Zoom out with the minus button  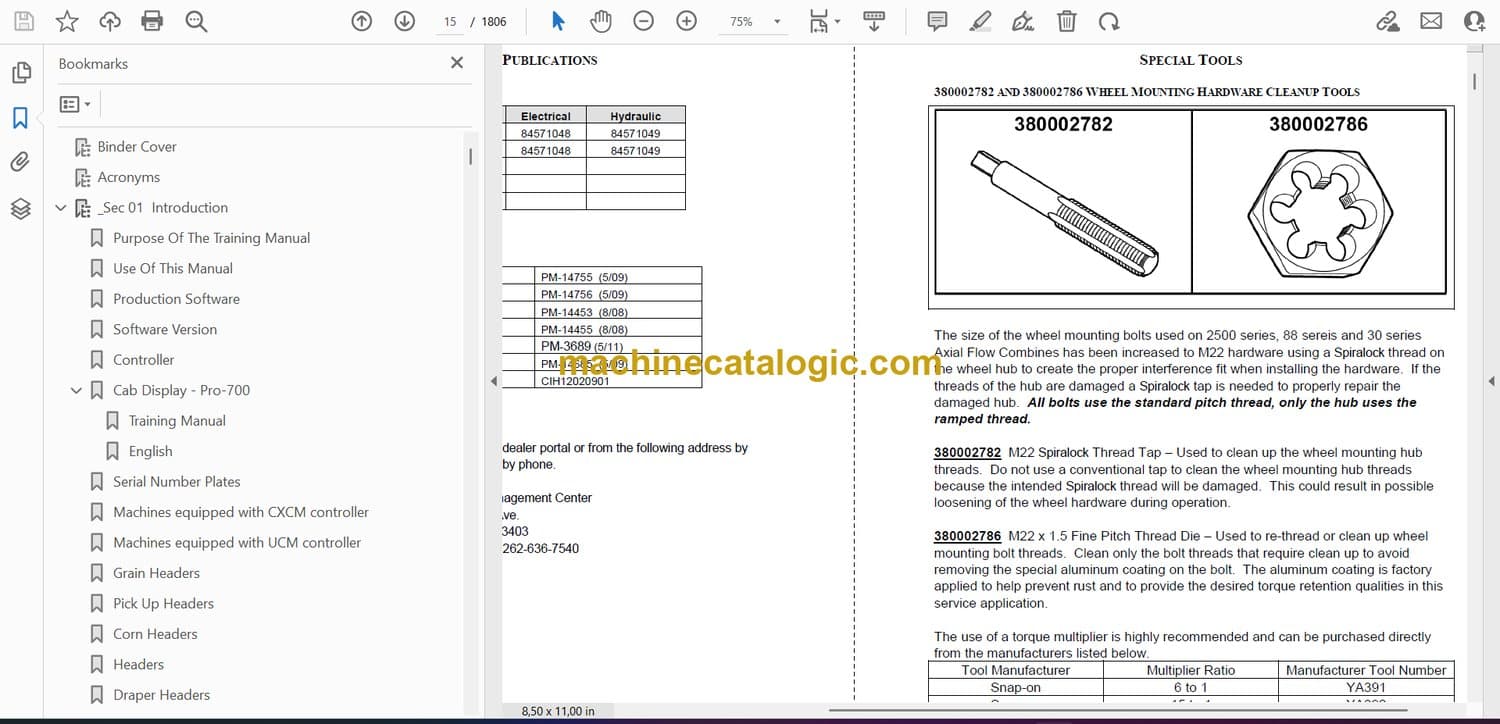coord(644,21)
